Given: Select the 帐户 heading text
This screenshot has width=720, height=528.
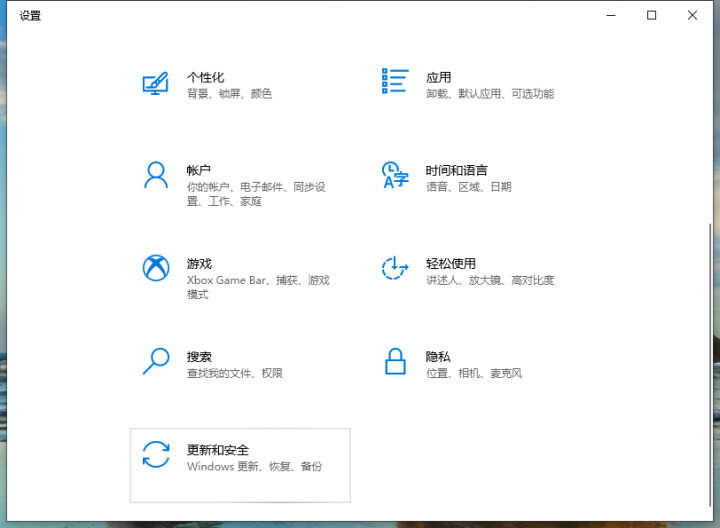Looking at the screenshot, I should (198, 170).
